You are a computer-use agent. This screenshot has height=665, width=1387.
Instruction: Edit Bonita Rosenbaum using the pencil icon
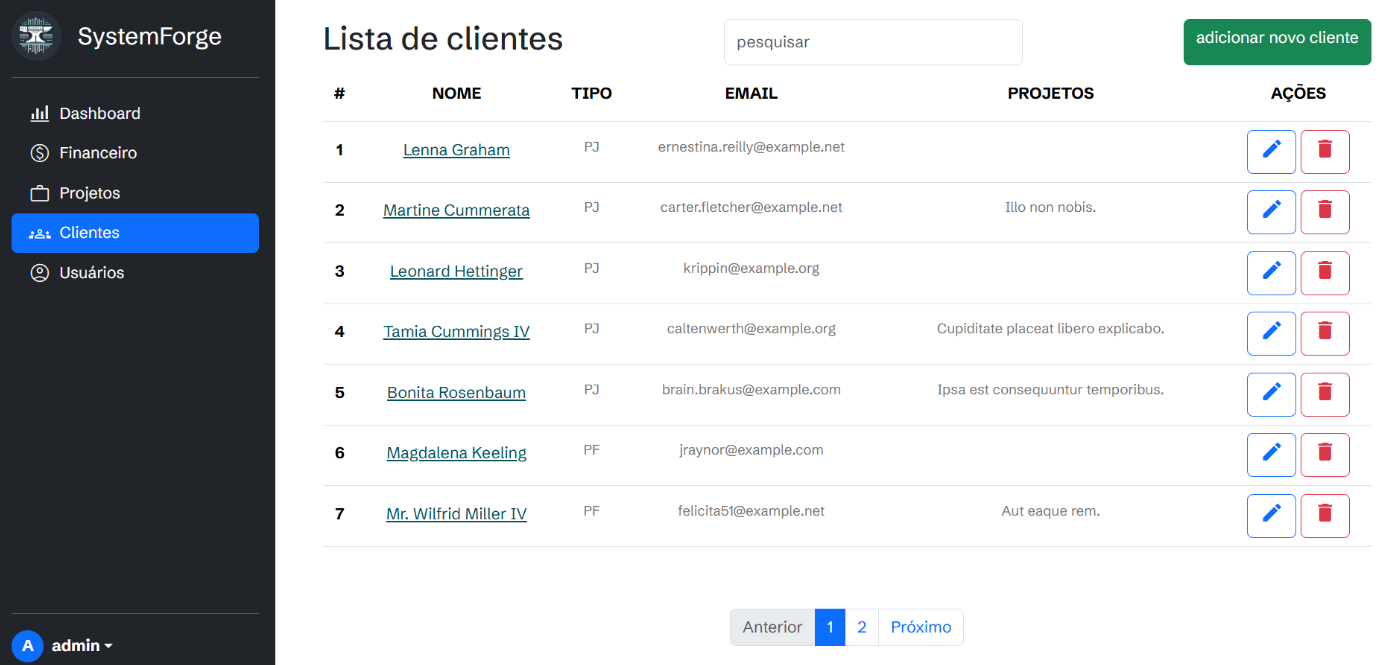click(x=1271, y=394)
